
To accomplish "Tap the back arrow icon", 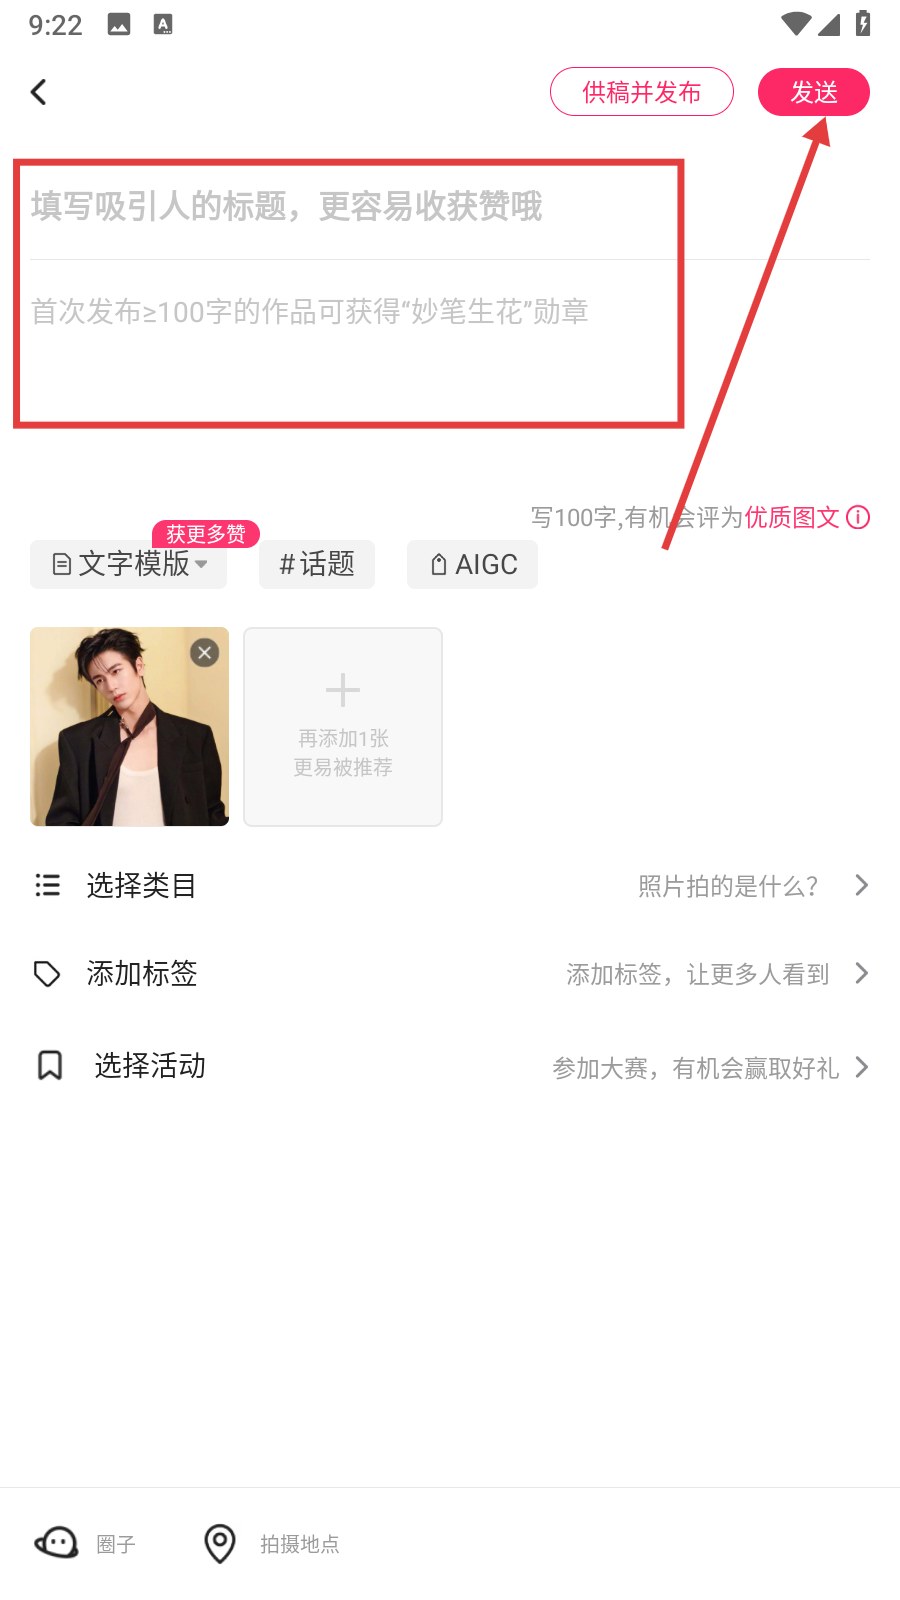I will [39, 92].
